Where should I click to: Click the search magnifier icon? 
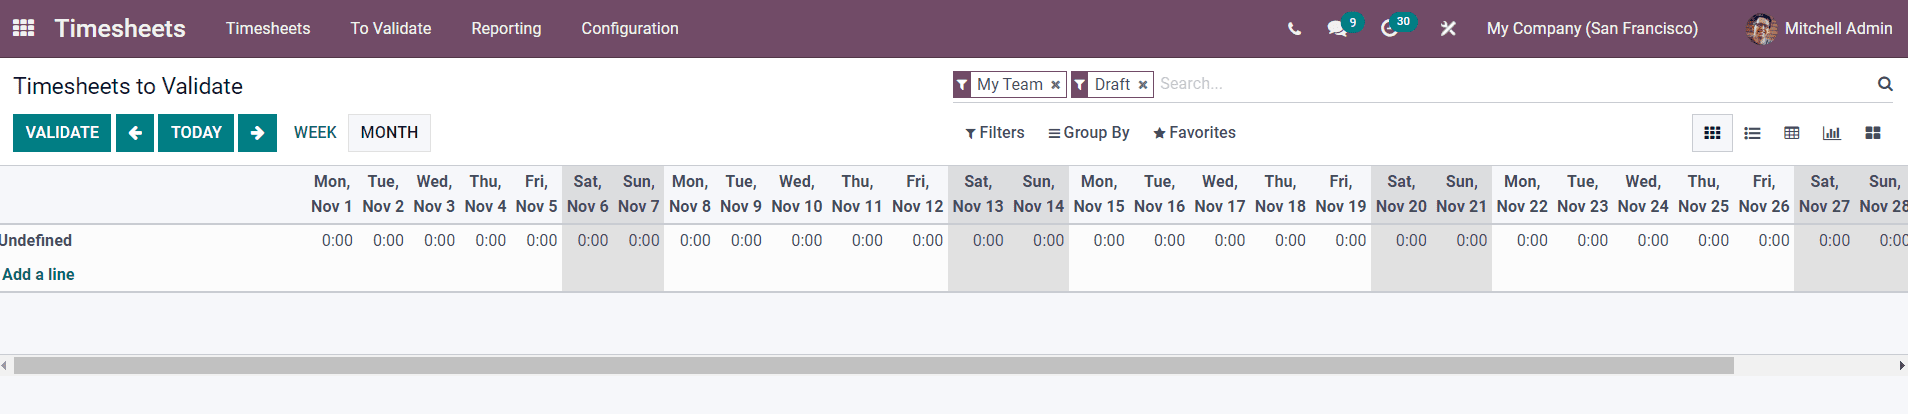click(x=1885, y=84)
